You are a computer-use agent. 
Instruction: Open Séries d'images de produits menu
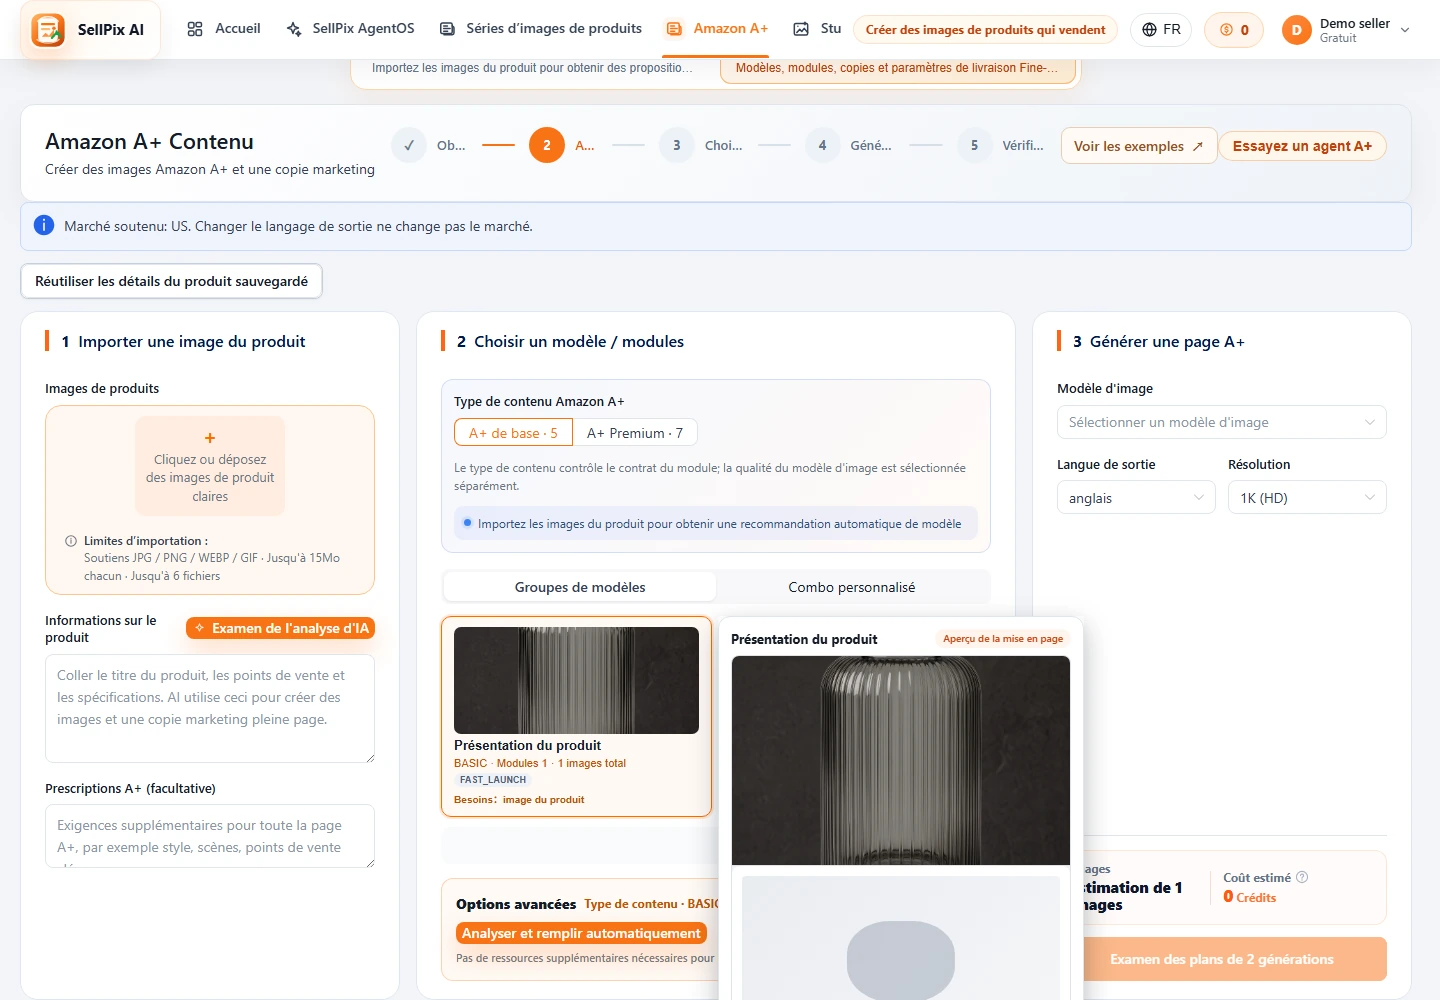coord(541,29)
